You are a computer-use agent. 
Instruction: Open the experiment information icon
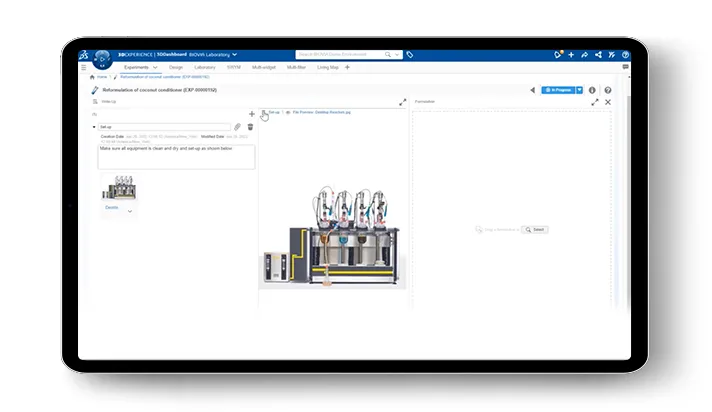592,90
